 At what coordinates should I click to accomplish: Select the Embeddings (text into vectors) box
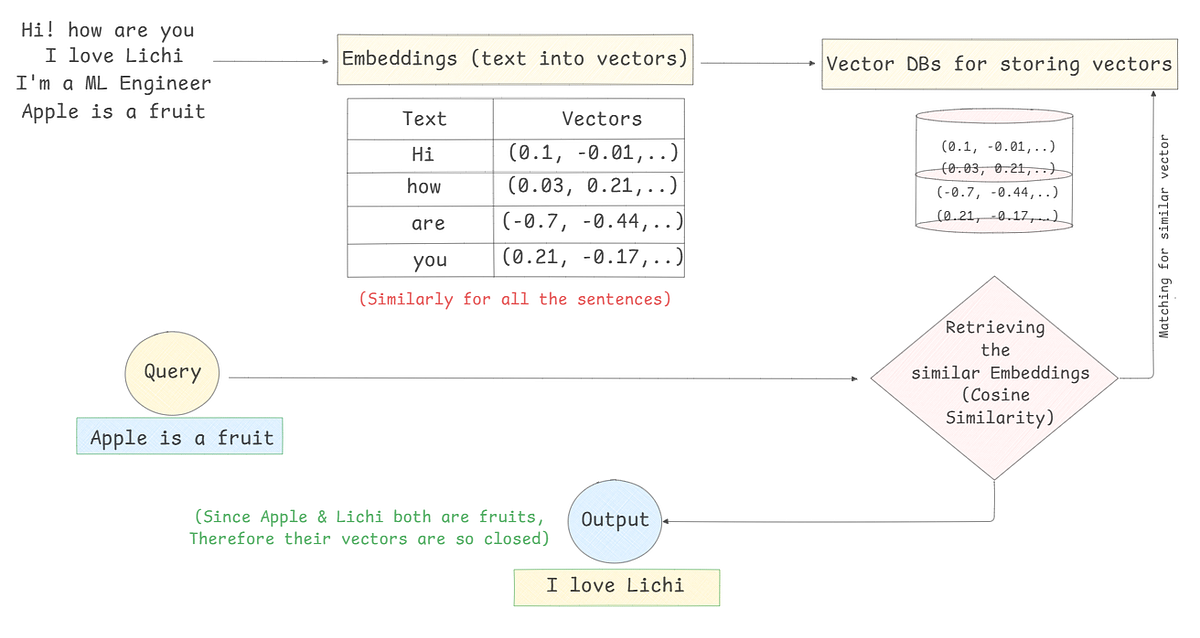(x=515, y=59)
